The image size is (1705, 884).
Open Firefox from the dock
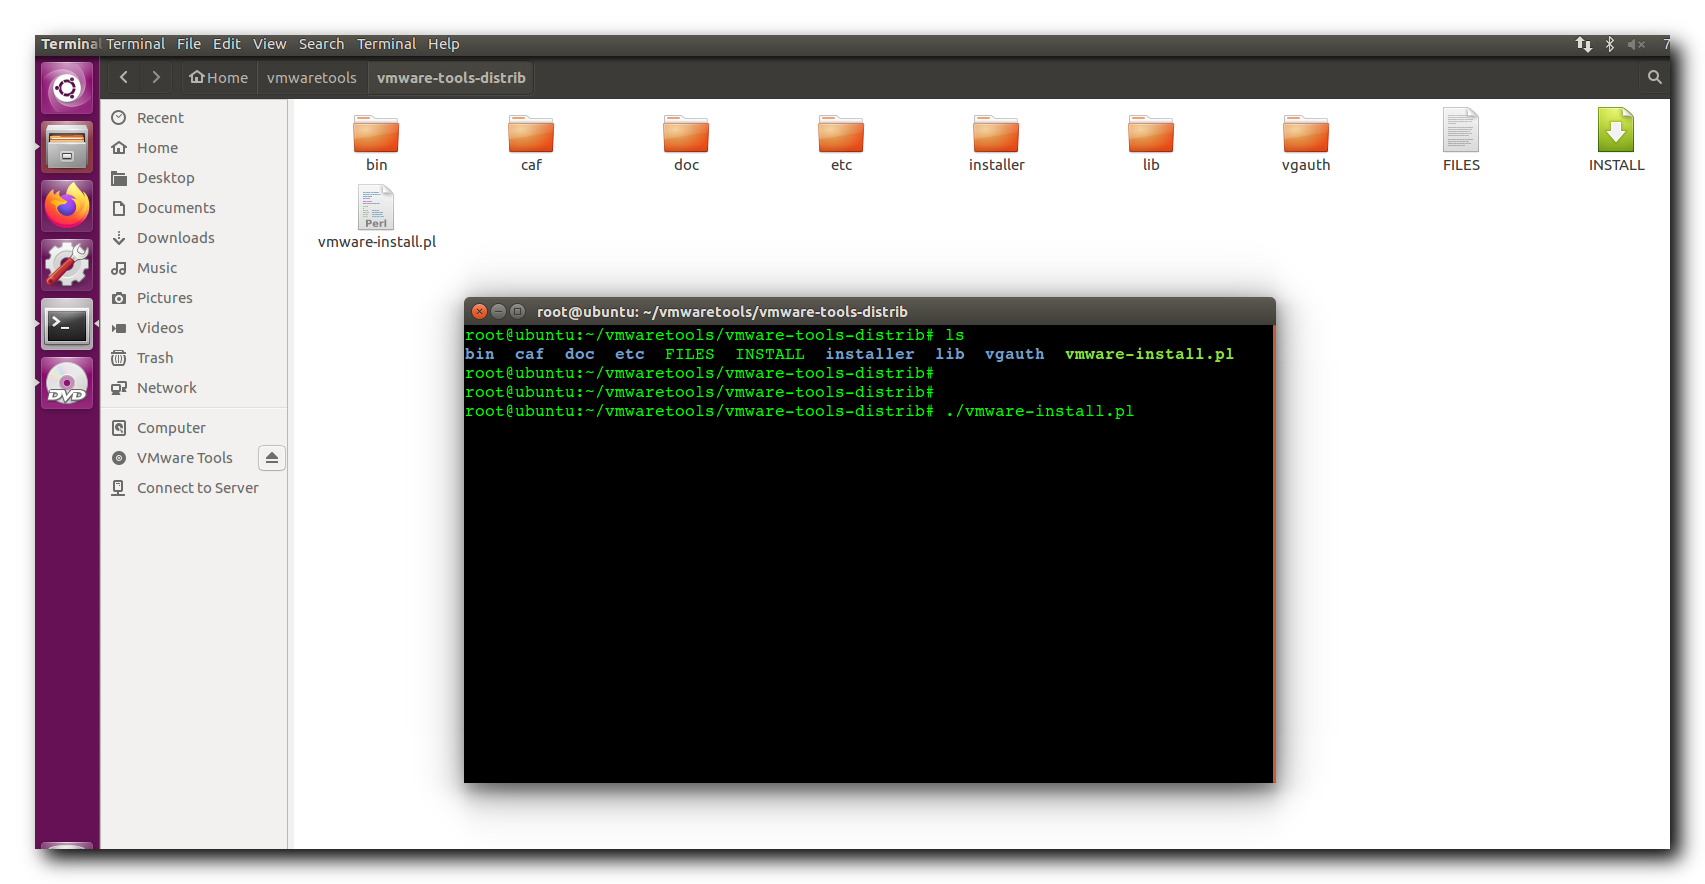coord(67,206)
